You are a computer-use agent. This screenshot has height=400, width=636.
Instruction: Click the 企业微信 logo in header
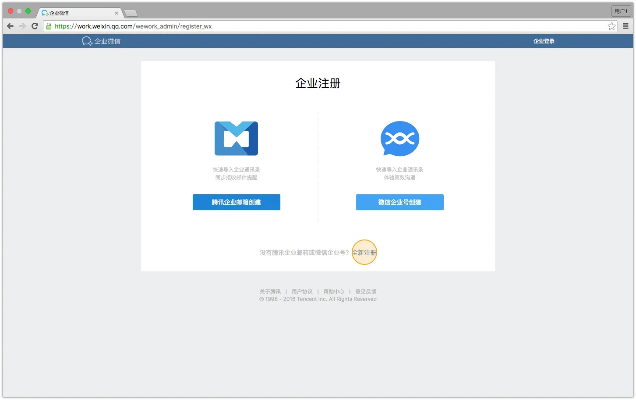coord(101,41)
